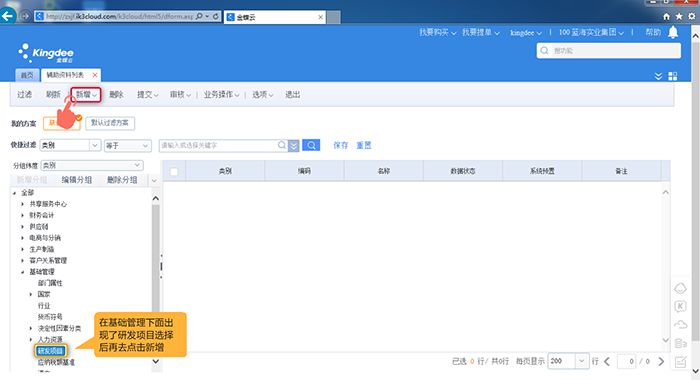This screenshot has height=380, width=700.
Task: Open the 100 蓝海实业集团 organization menu
Action: tap(591, 33)
